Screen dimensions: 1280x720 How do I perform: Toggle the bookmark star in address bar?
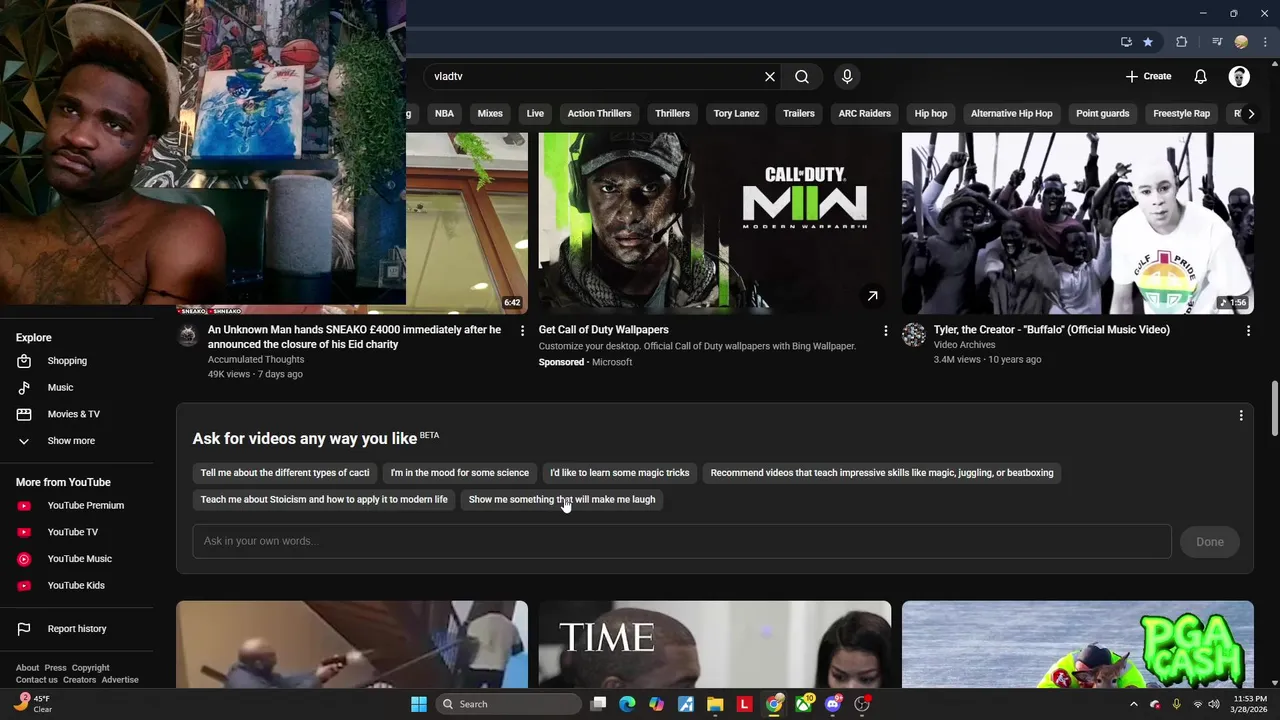(1148, 42)
